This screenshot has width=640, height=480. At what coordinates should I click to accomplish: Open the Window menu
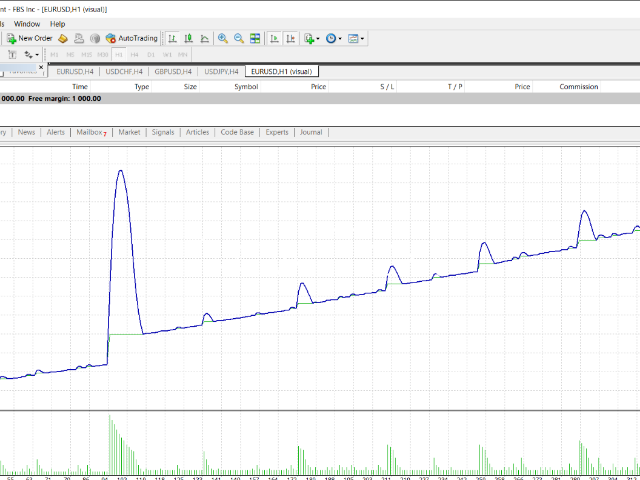tap(27, 24)
